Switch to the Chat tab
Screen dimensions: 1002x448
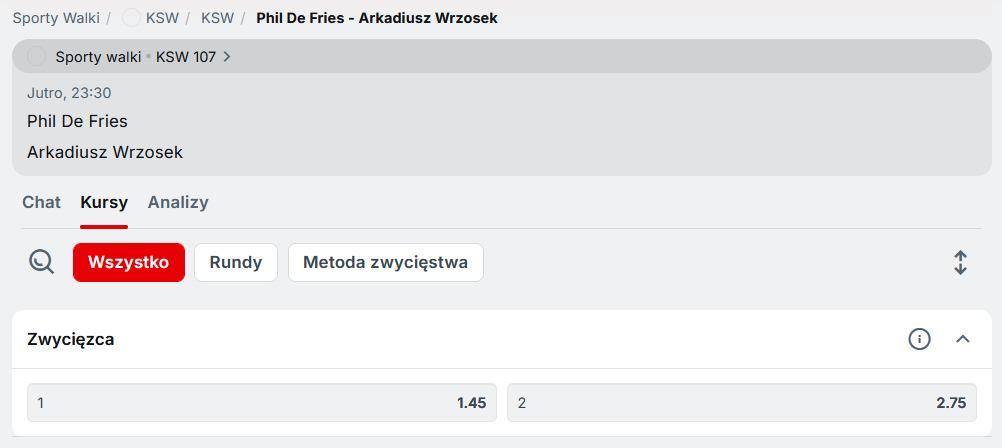tap(42, 202)
